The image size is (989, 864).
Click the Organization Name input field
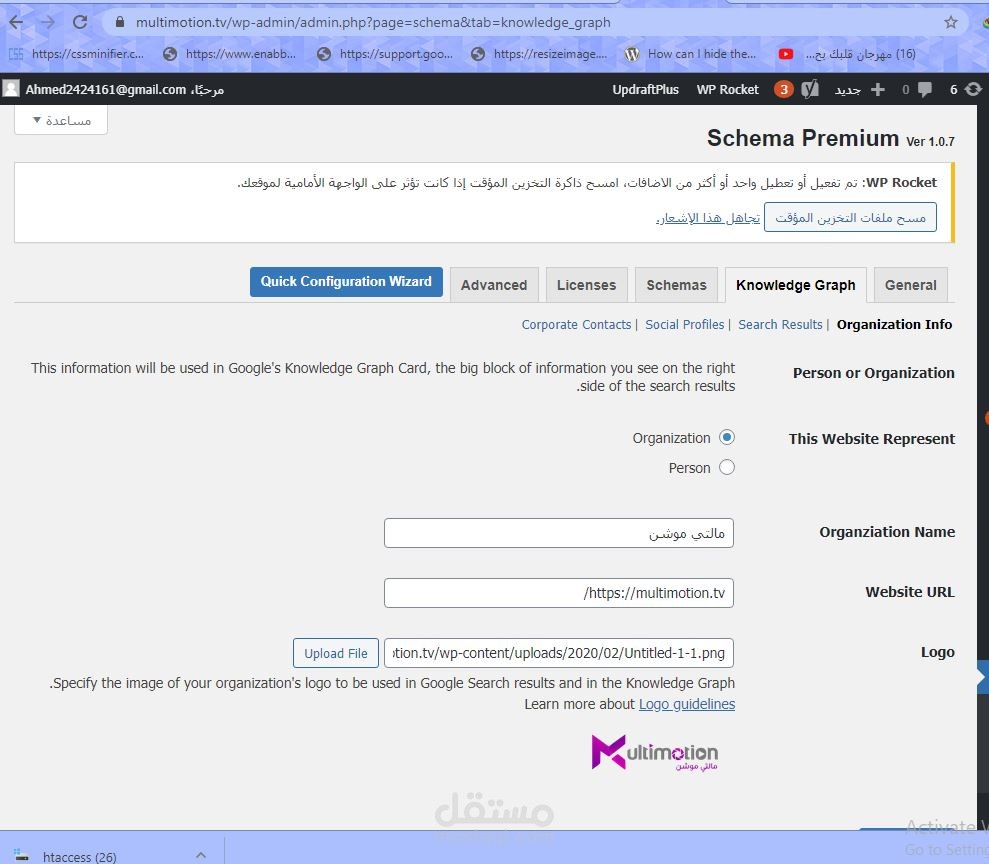pyautogui.click(x=558, y=533)
